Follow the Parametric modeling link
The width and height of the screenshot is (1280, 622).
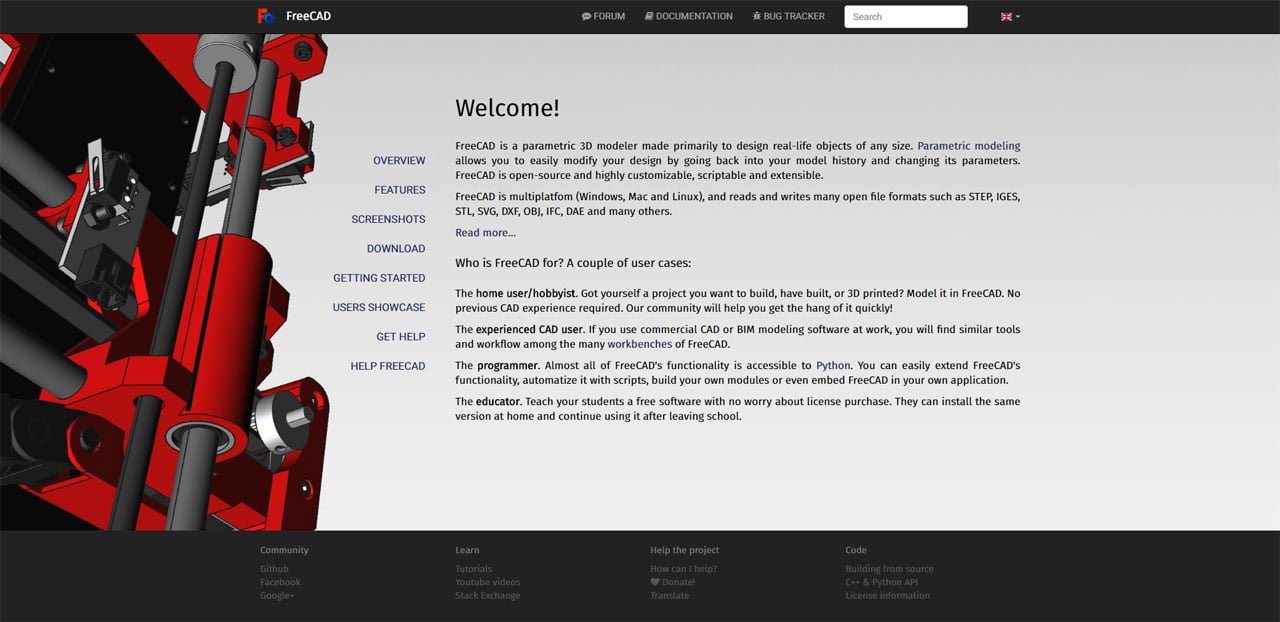[969, 146]
